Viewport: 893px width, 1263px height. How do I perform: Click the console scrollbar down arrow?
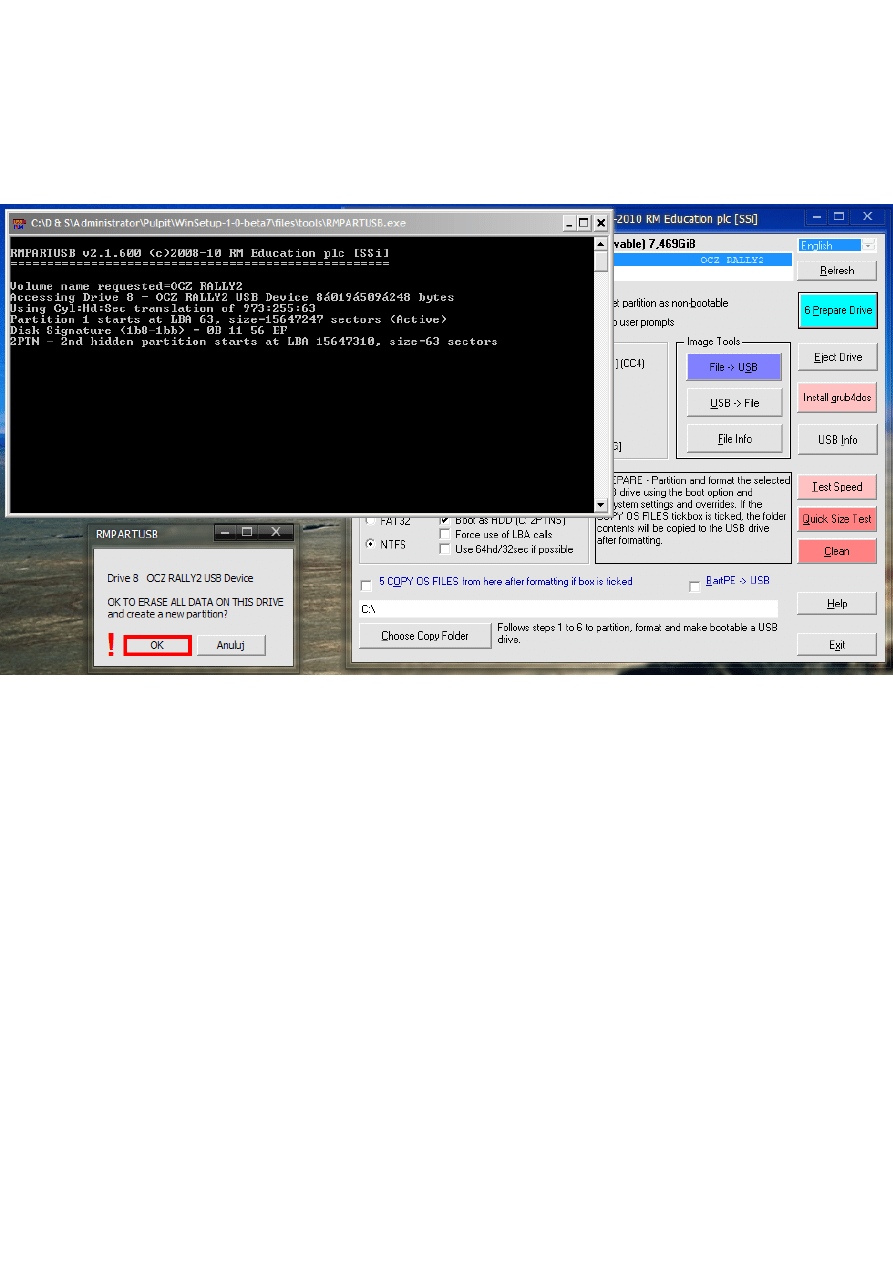[x=601, y=506]
